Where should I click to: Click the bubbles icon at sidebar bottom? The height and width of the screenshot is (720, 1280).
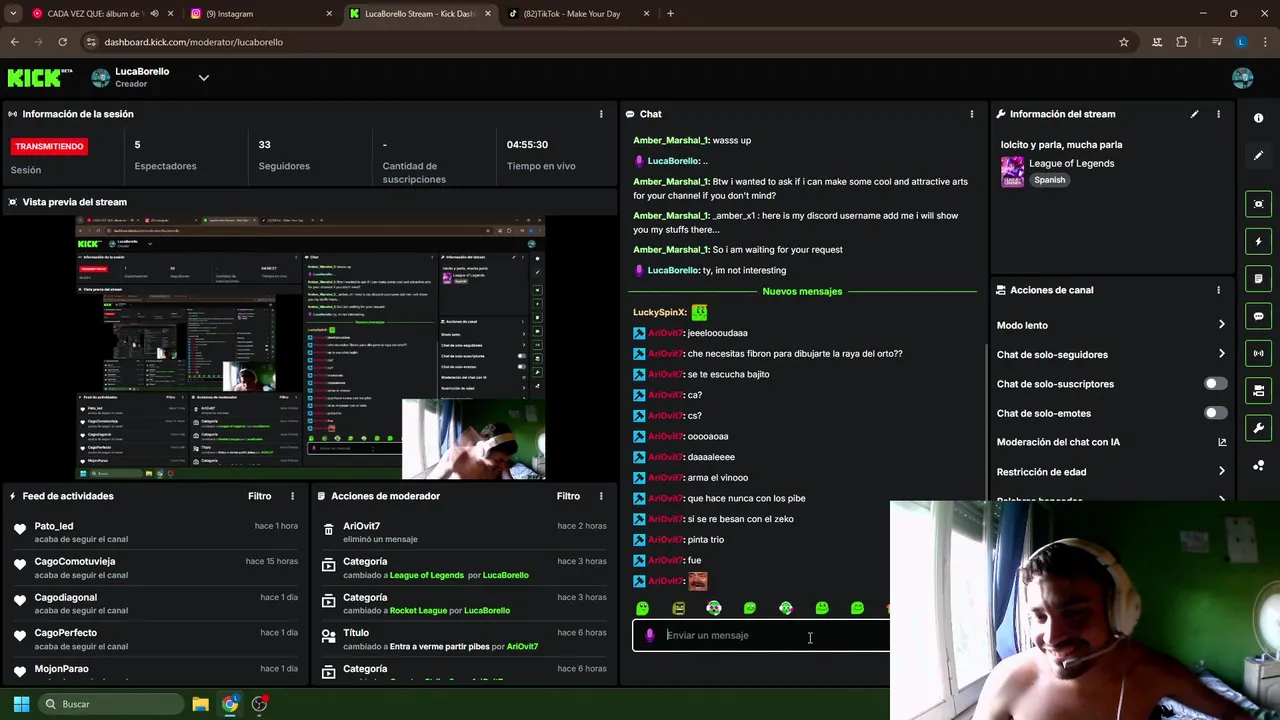1258,466
